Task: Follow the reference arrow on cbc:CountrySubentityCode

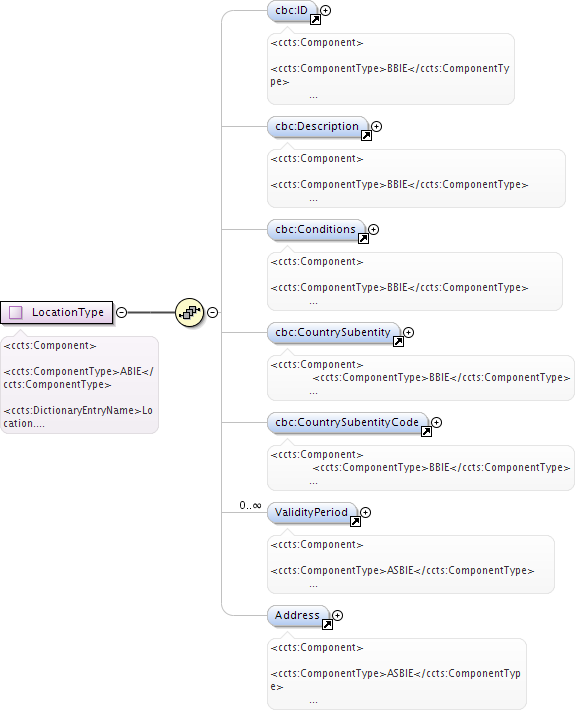Action: click(426, 432)
